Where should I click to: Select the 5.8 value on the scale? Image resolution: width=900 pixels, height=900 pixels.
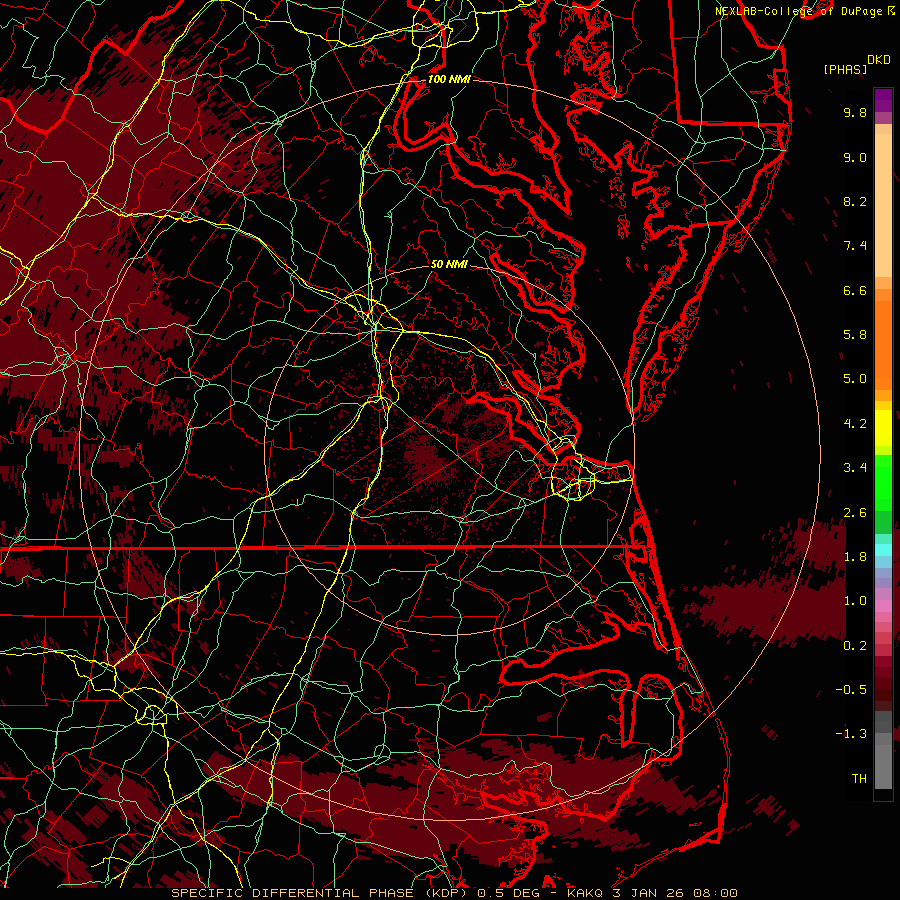pos(855,335)
